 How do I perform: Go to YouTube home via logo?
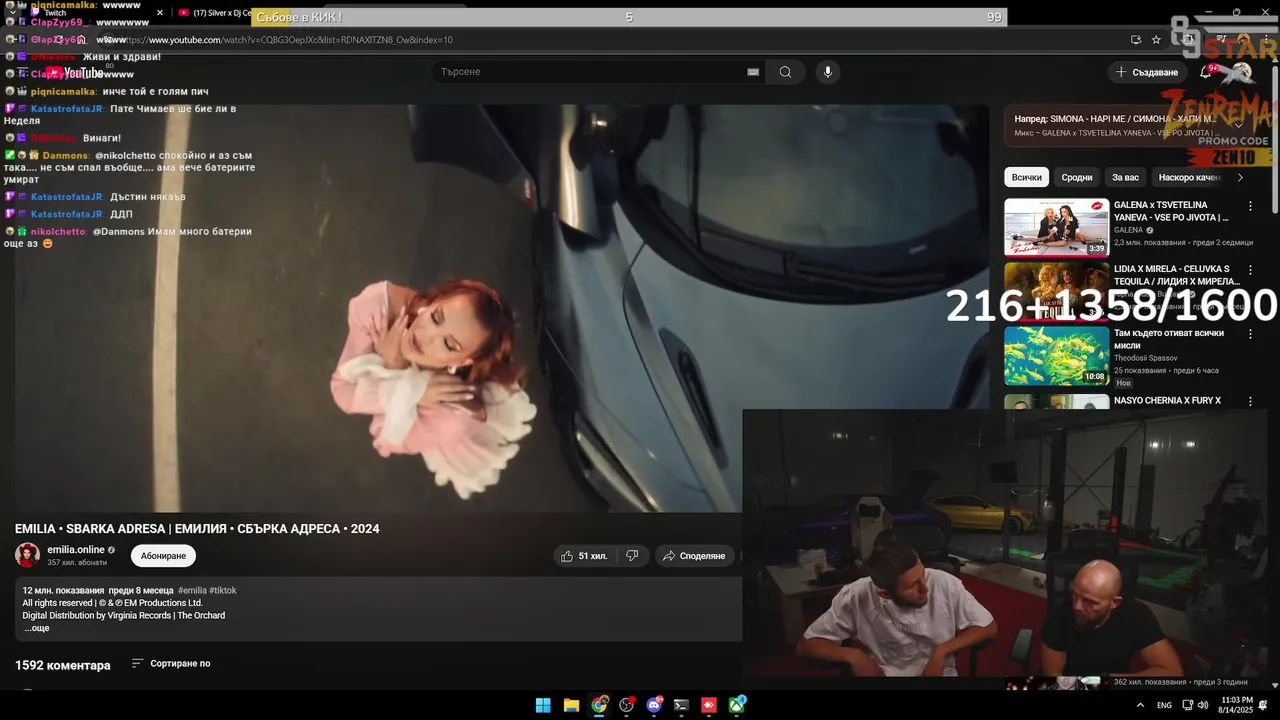tap(75, 72)
